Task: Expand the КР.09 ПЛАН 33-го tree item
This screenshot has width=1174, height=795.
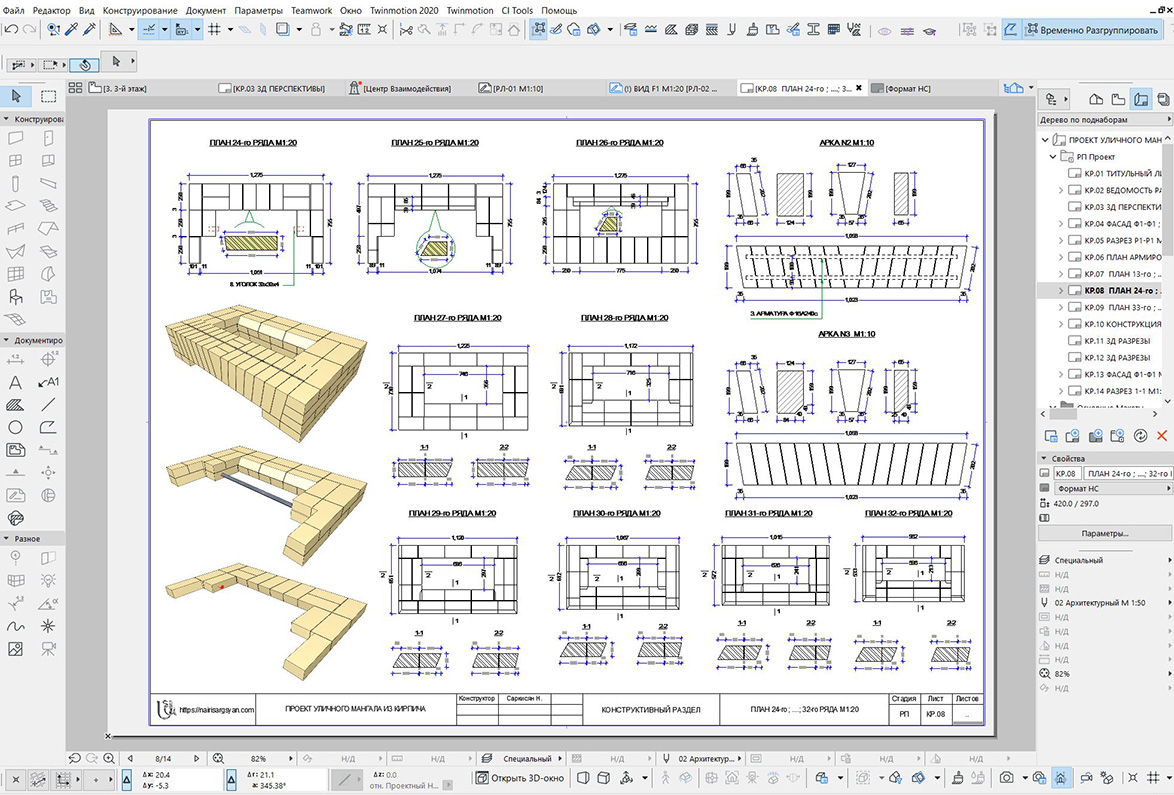Action: 1060,308
